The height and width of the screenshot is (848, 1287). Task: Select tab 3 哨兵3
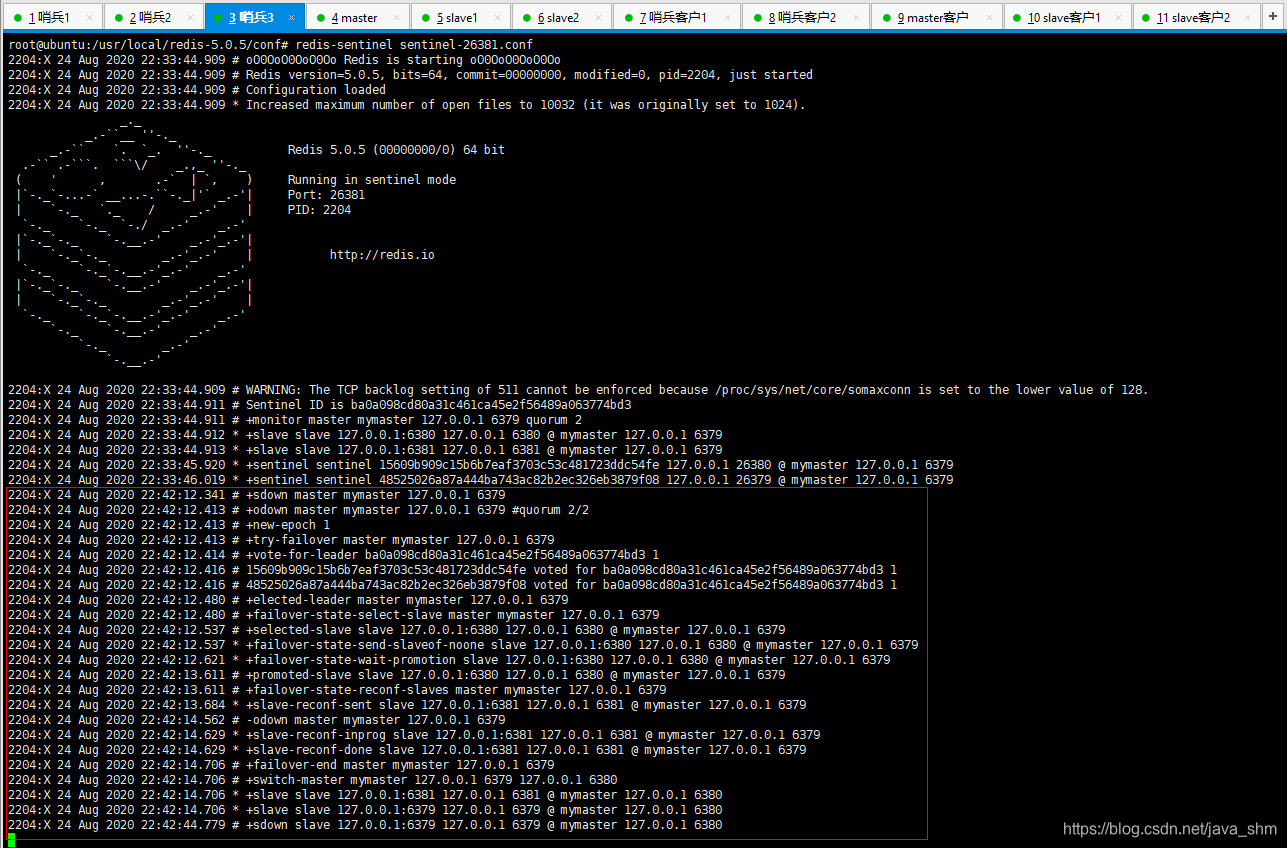pos(254,18)
